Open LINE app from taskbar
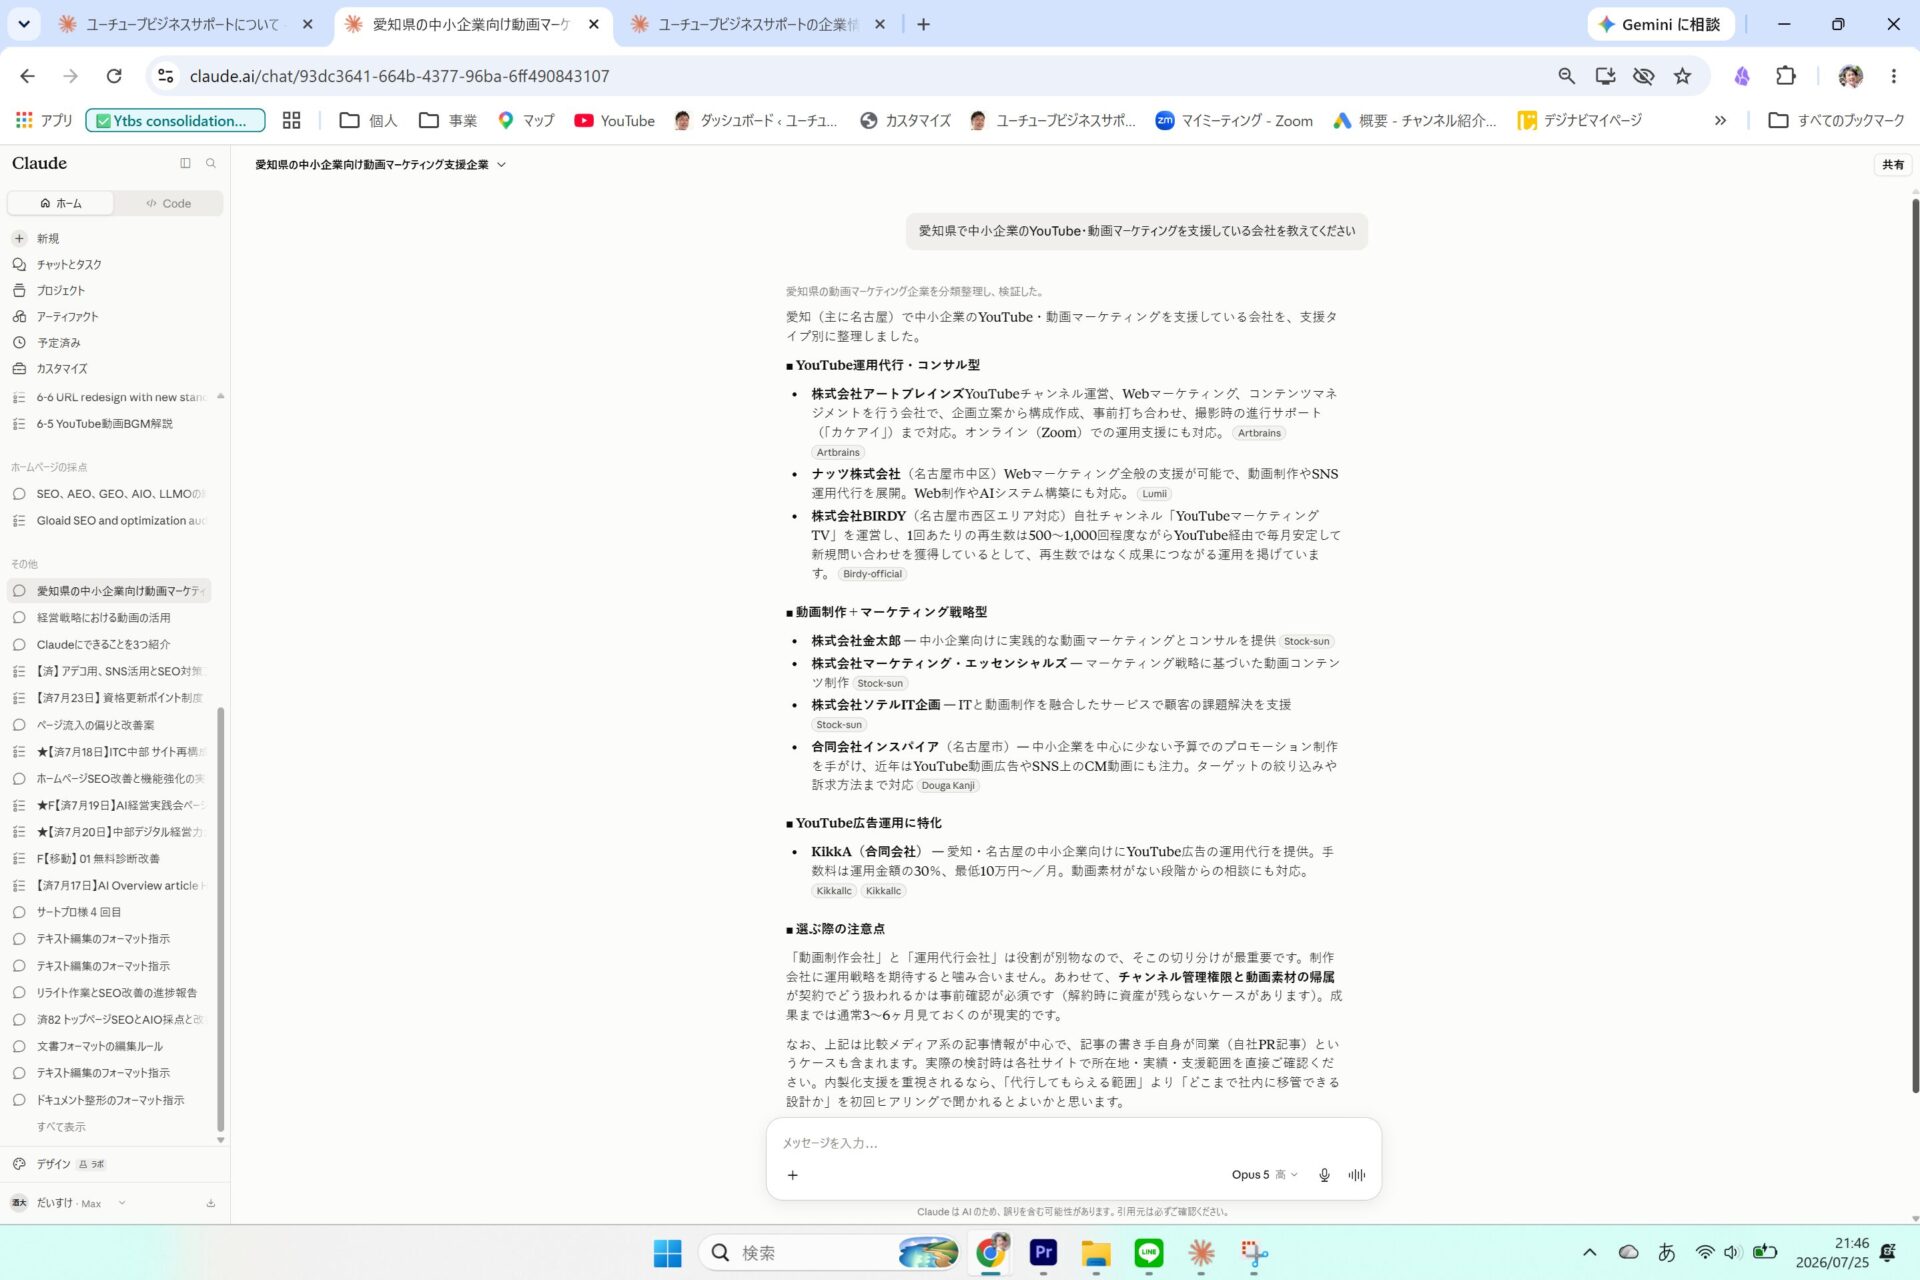This screenshot has width=1920, height=1280. click(x=1149, y=1252)
